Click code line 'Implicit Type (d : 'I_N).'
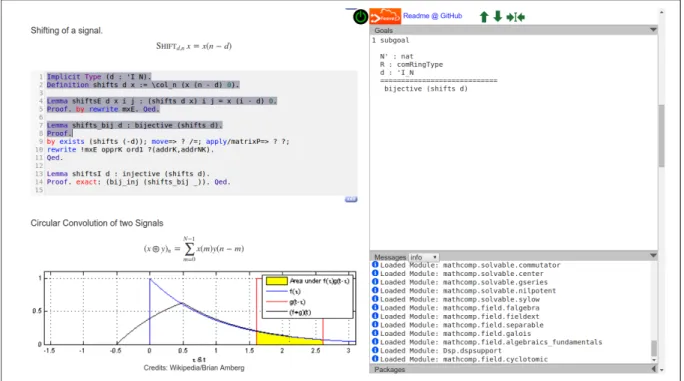 point(99,76)
